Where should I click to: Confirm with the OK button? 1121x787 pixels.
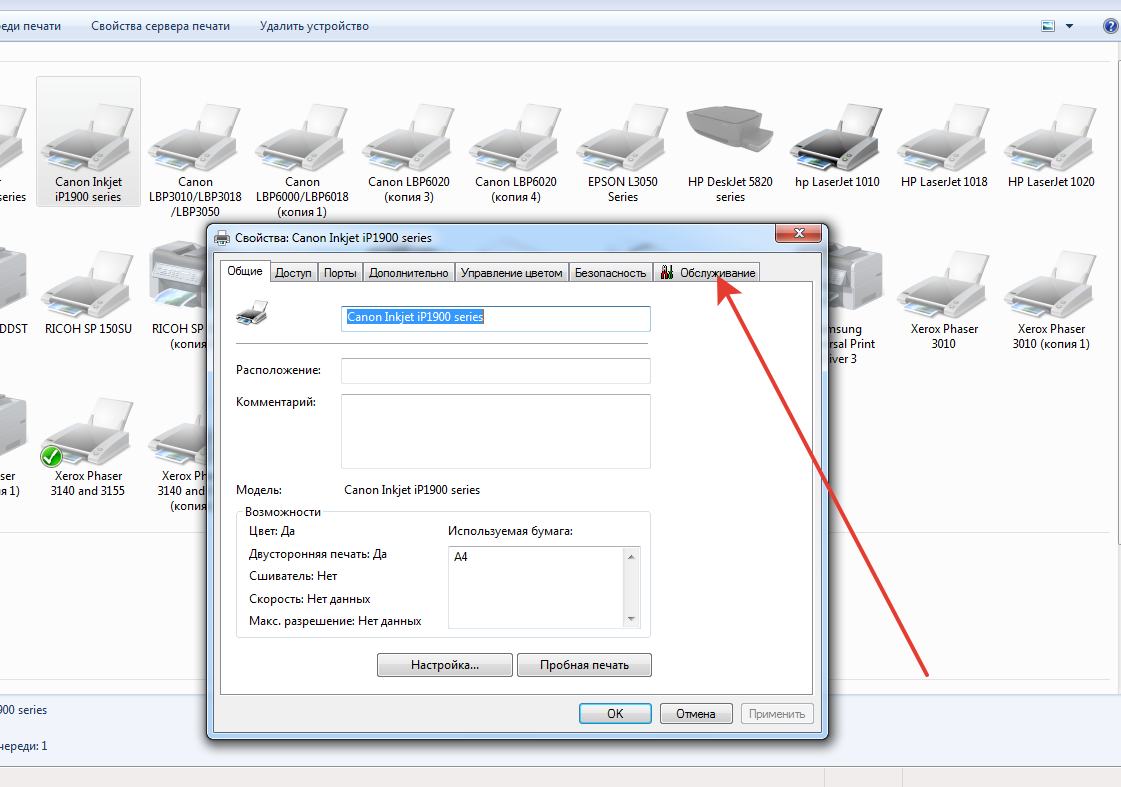[615, 713]
